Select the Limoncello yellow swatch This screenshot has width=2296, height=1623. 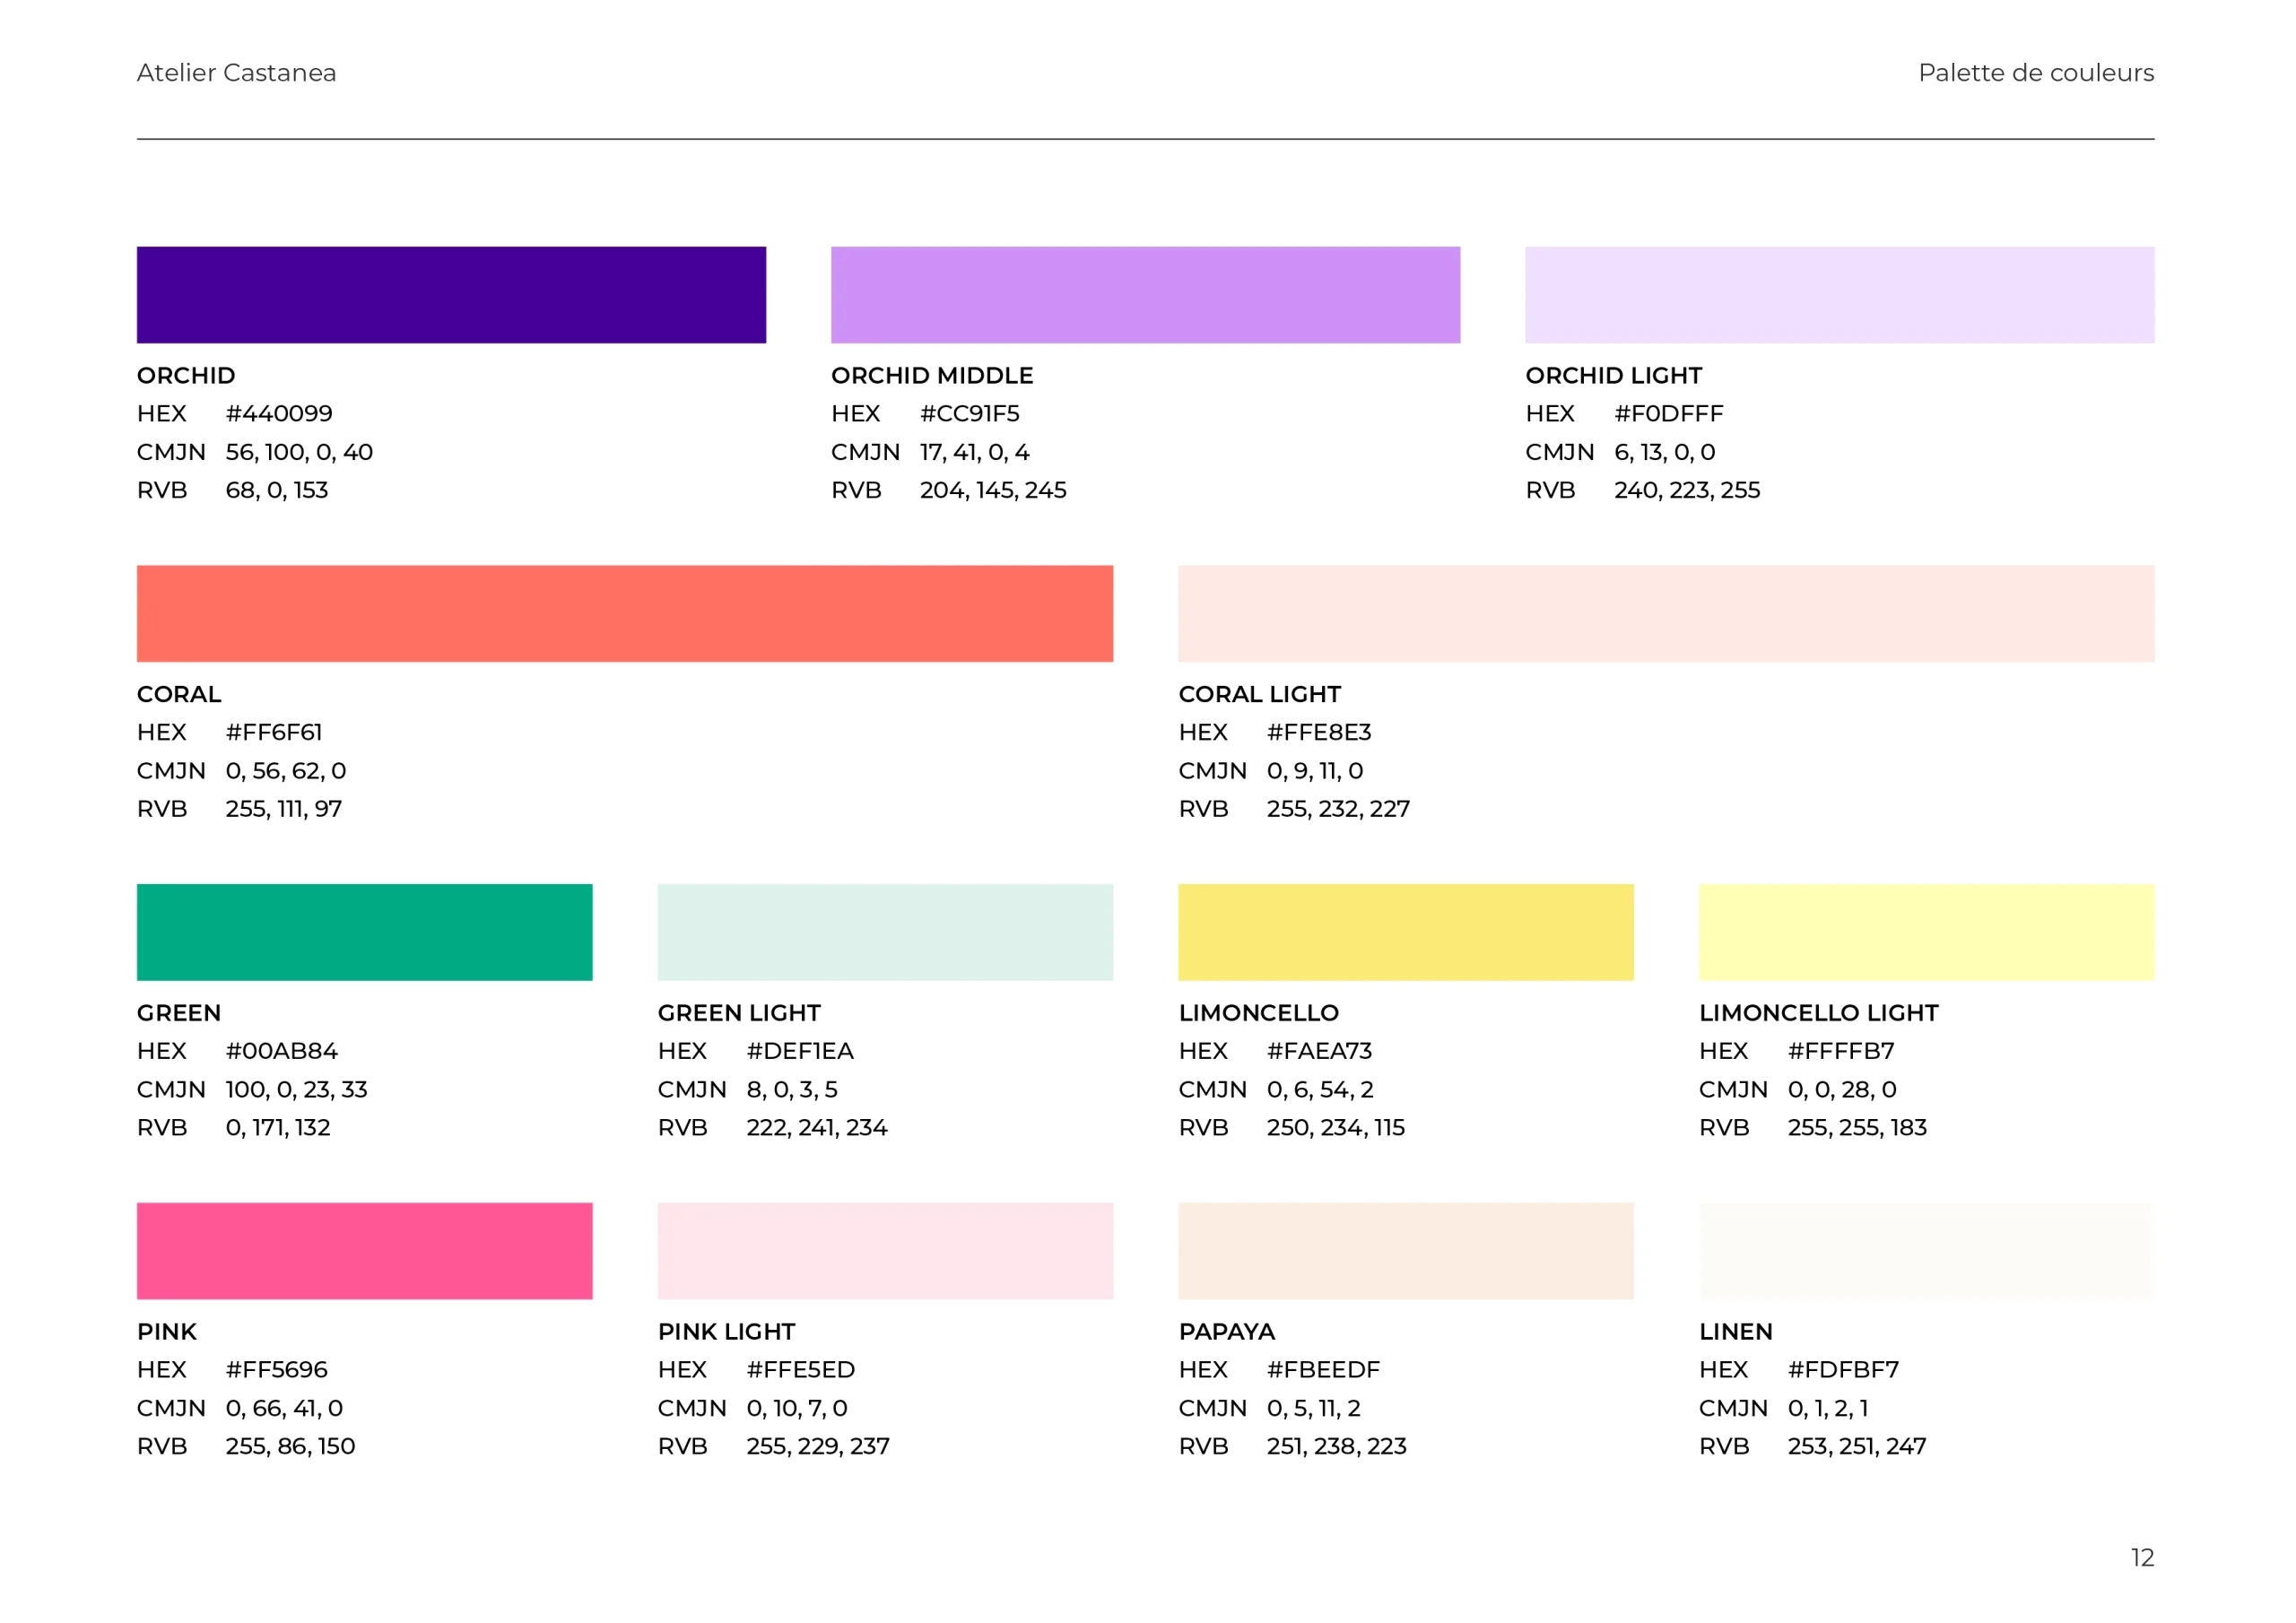[1405, 932]
